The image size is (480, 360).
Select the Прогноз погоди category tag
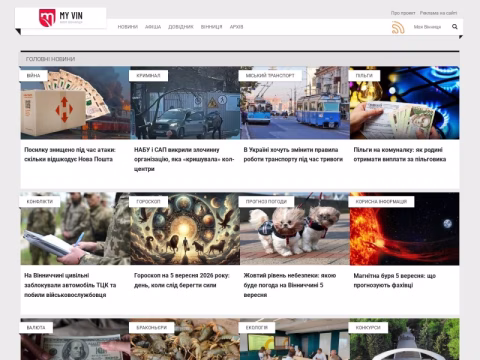[x=266, y=201]
